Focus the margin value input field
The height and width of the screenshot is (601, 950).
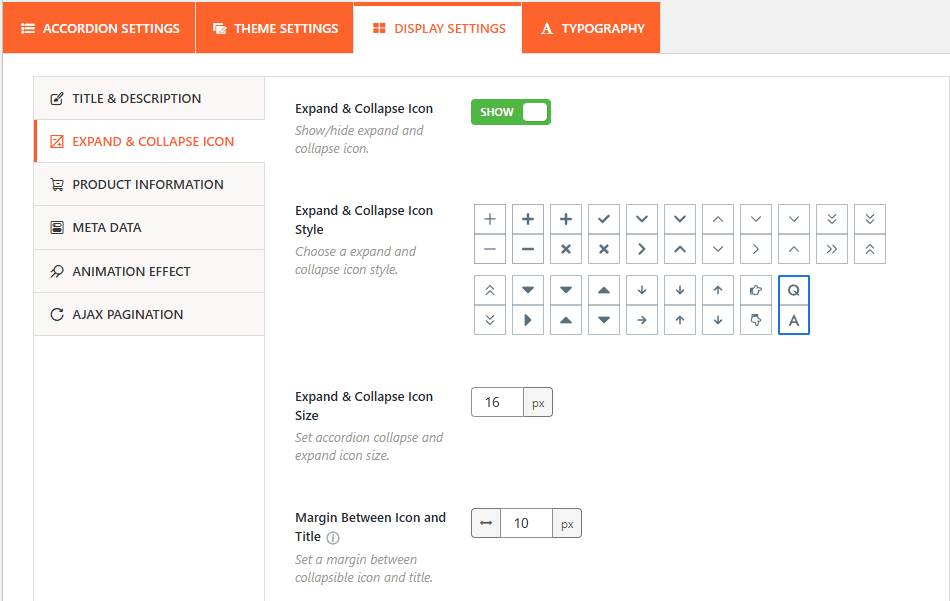526,523
